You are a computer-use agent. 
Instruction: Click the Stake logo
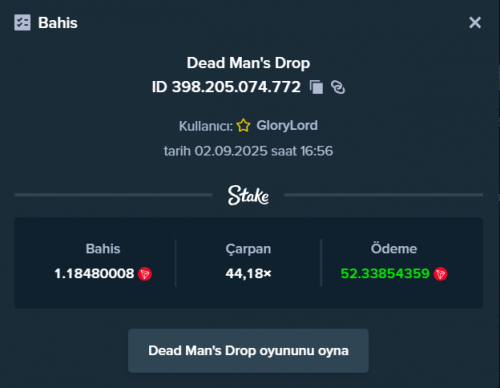[248, 195]
